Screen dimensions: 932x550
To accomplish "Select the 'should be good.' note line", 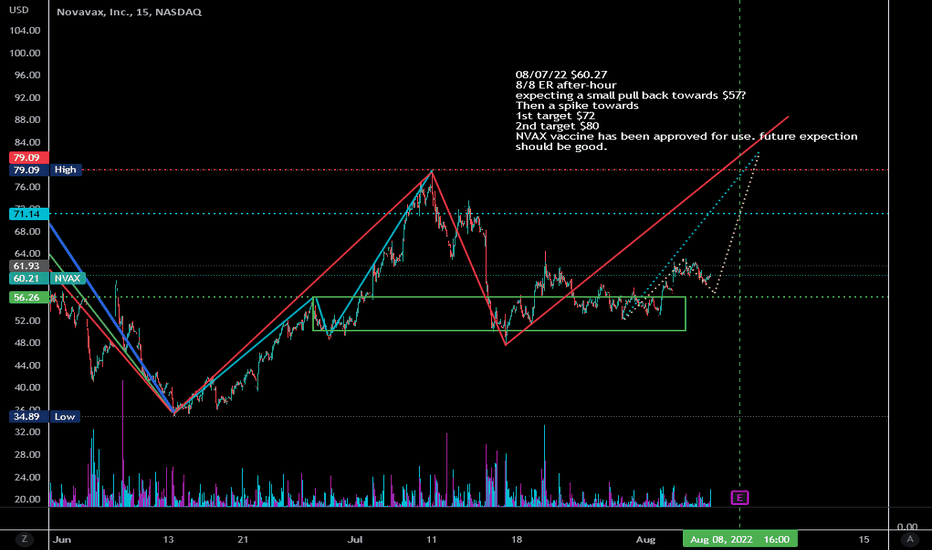I will (x=561, y=147).
